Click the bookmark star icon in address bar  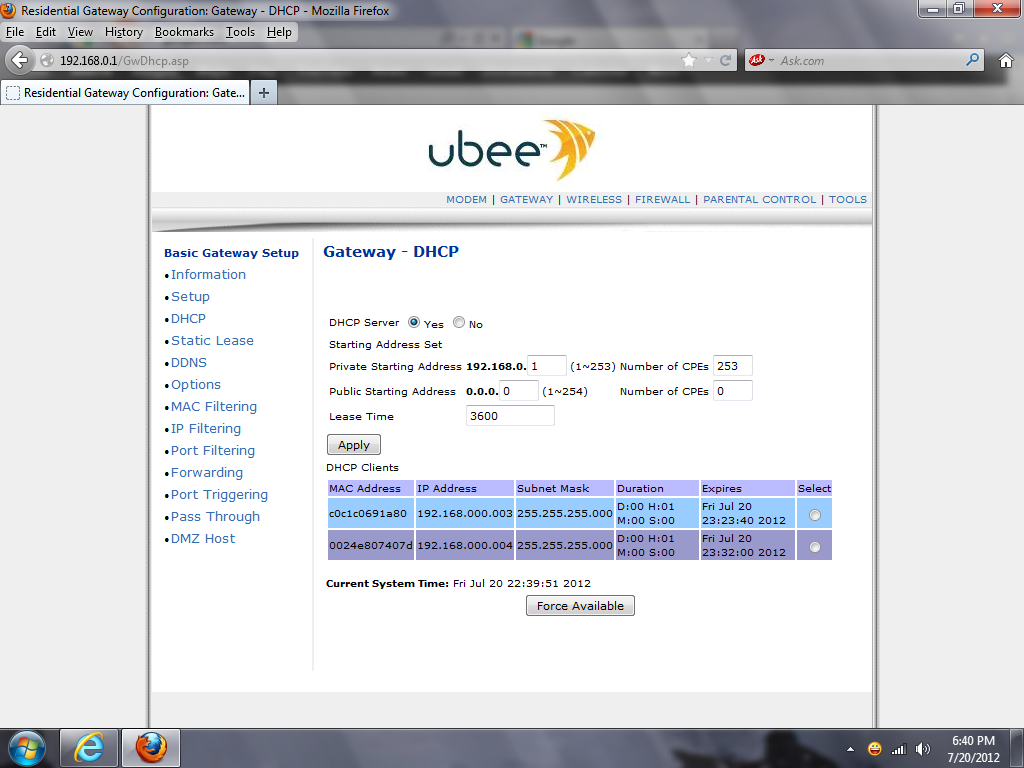(x=689, y=60)
